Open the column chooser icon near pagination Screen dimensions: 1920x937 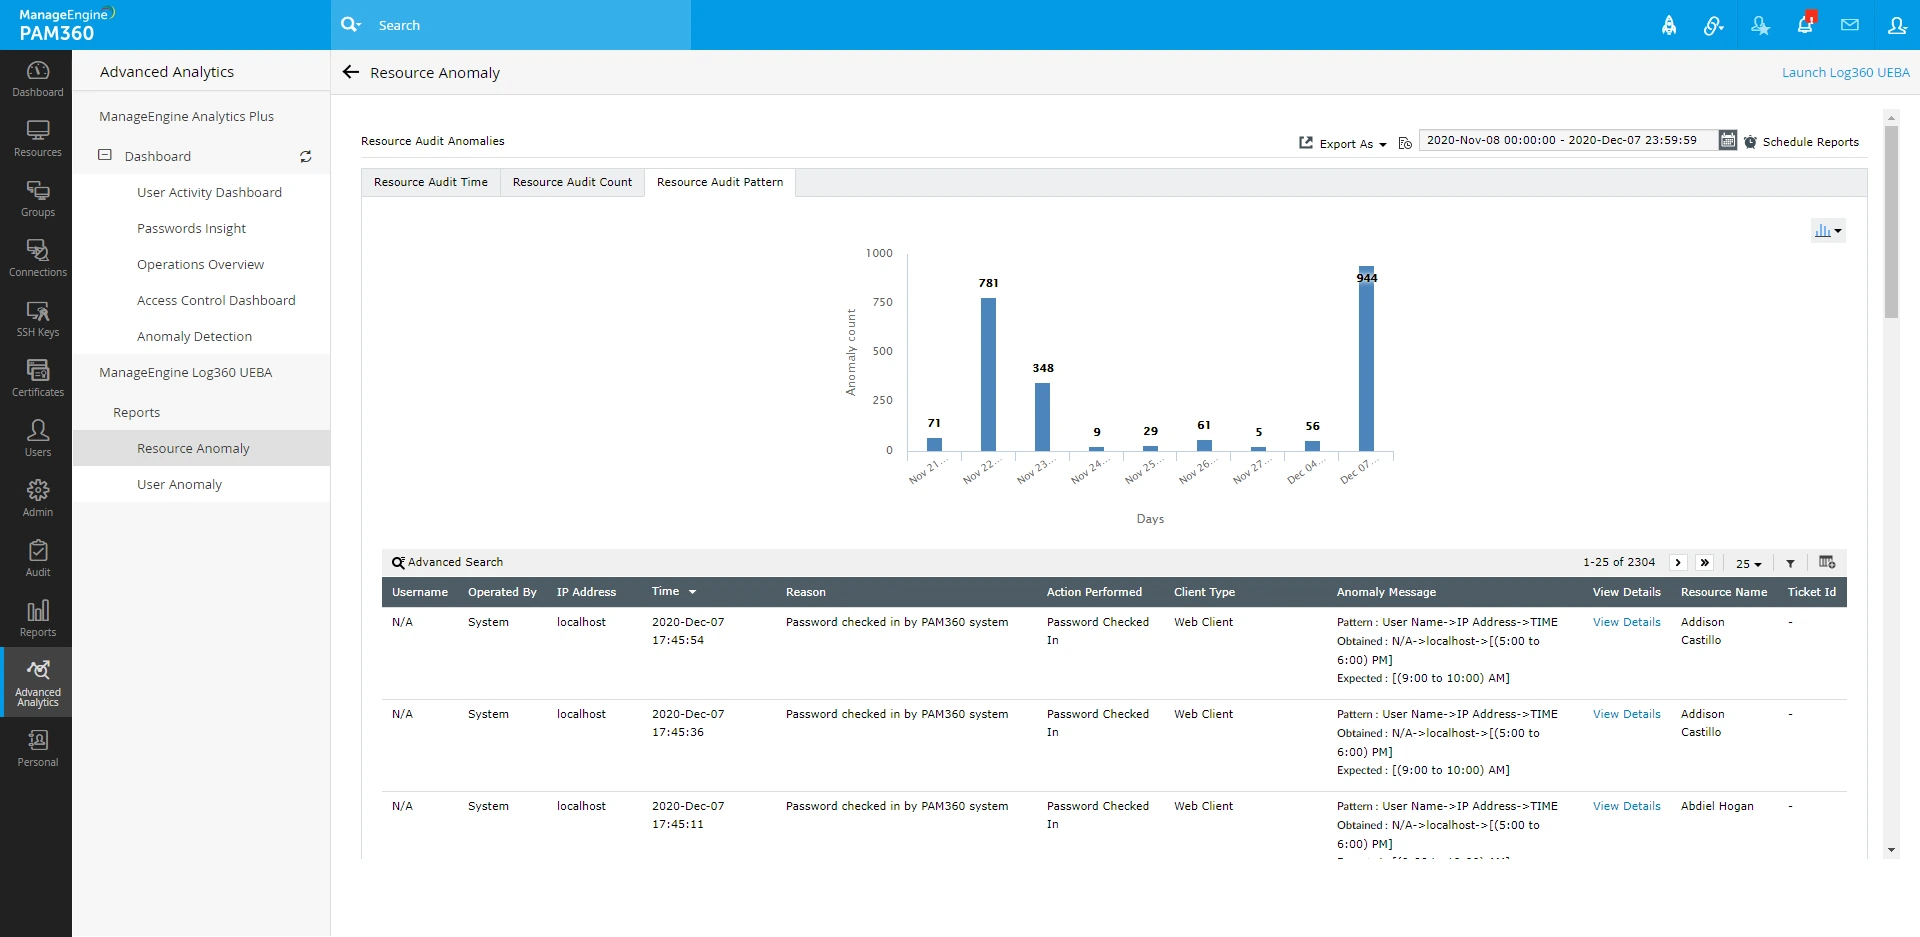[x=1827, y=563]
